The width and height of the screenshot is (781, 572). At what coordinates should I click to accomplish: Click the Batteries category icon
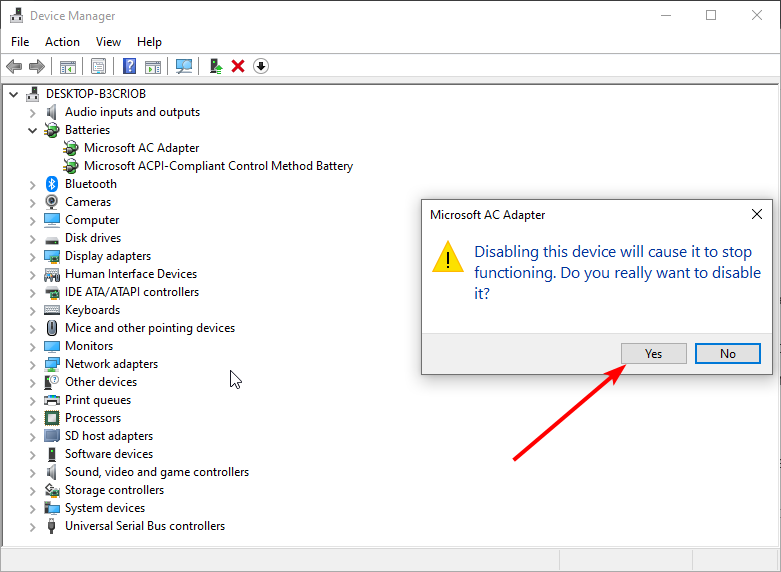point(52,130)
